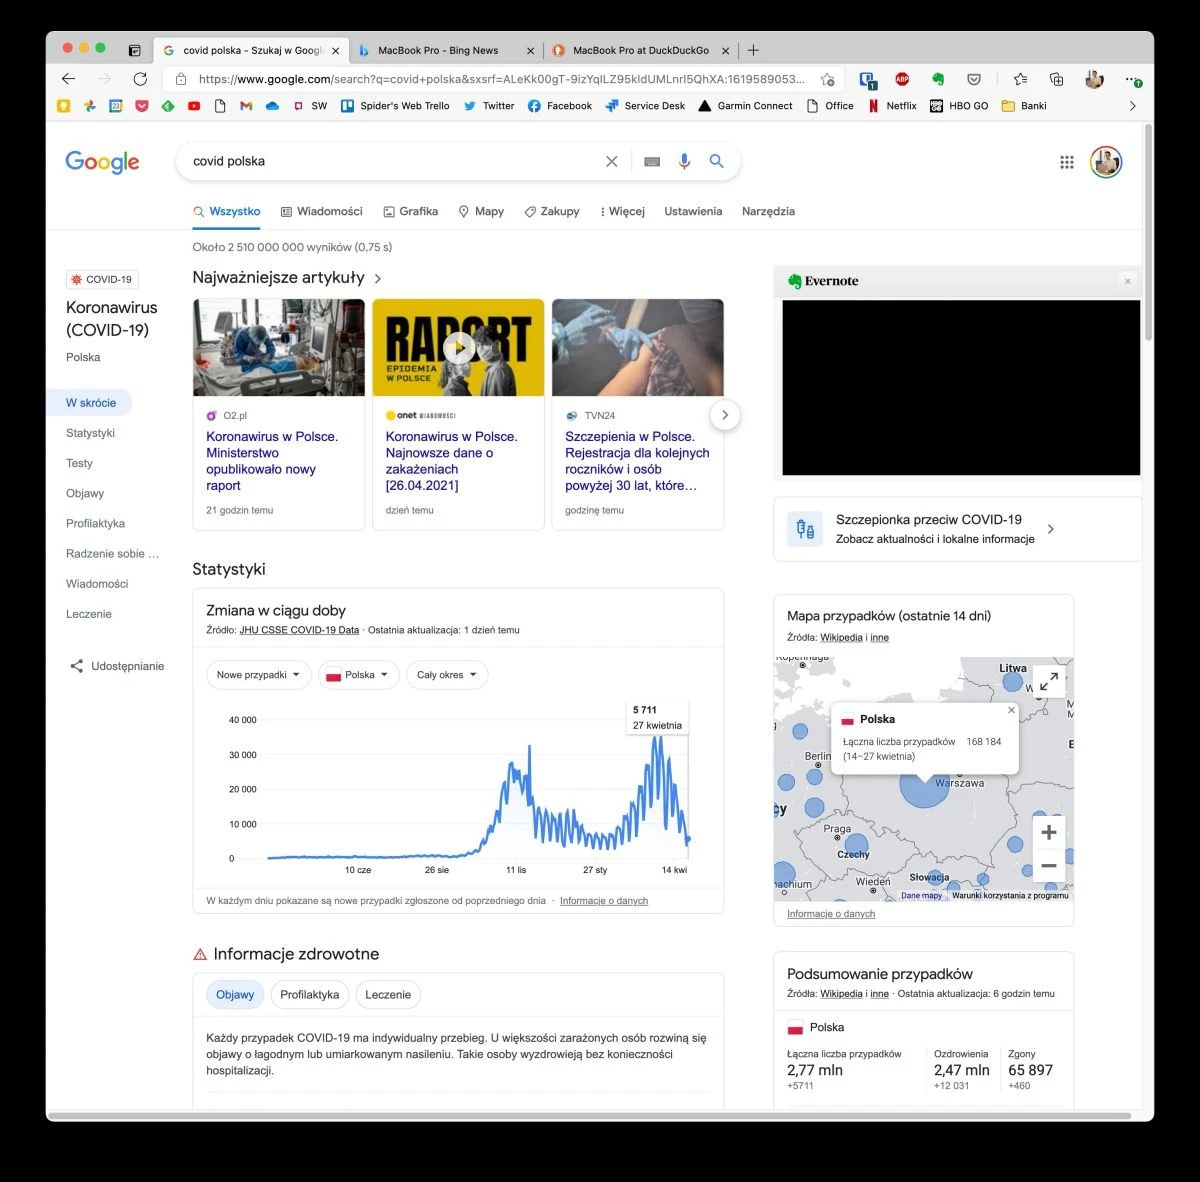Switch to the Mapy search tab

click(x=481, y=211)
